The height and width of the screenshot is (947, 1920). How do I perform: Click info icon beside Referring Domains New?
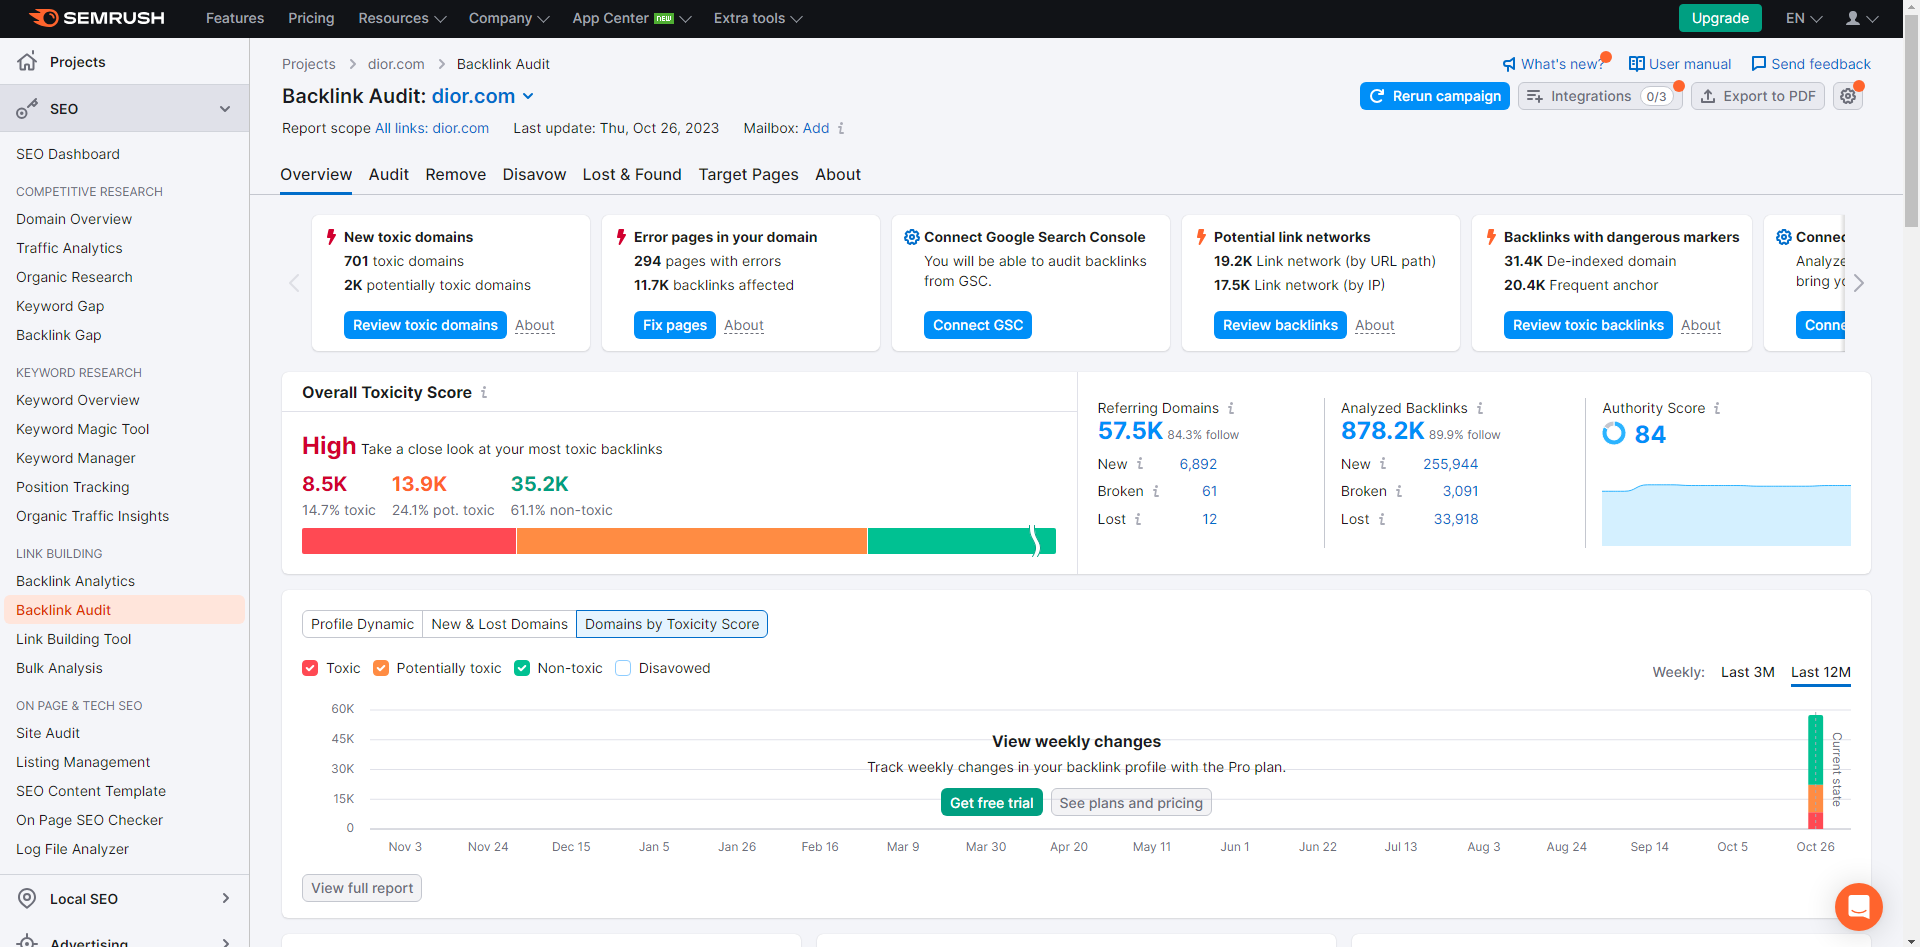tap(1140, 464)
